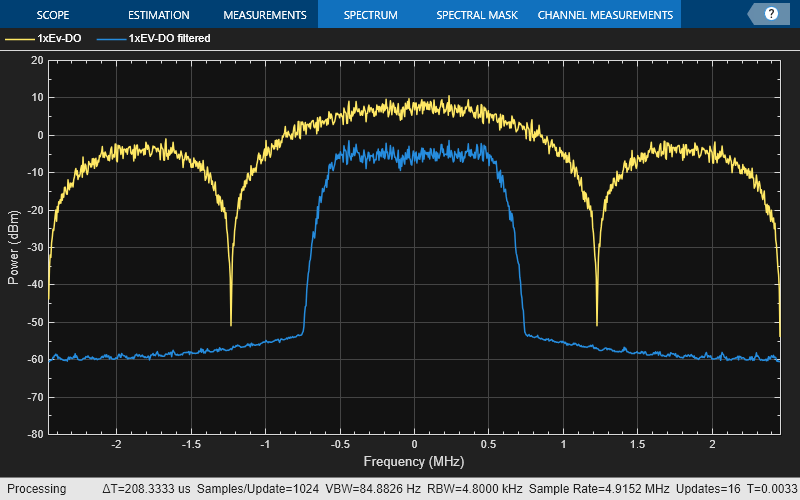
Task: Switch to the Scope tab
Action: pyautogui.click(x=53, y=15)
